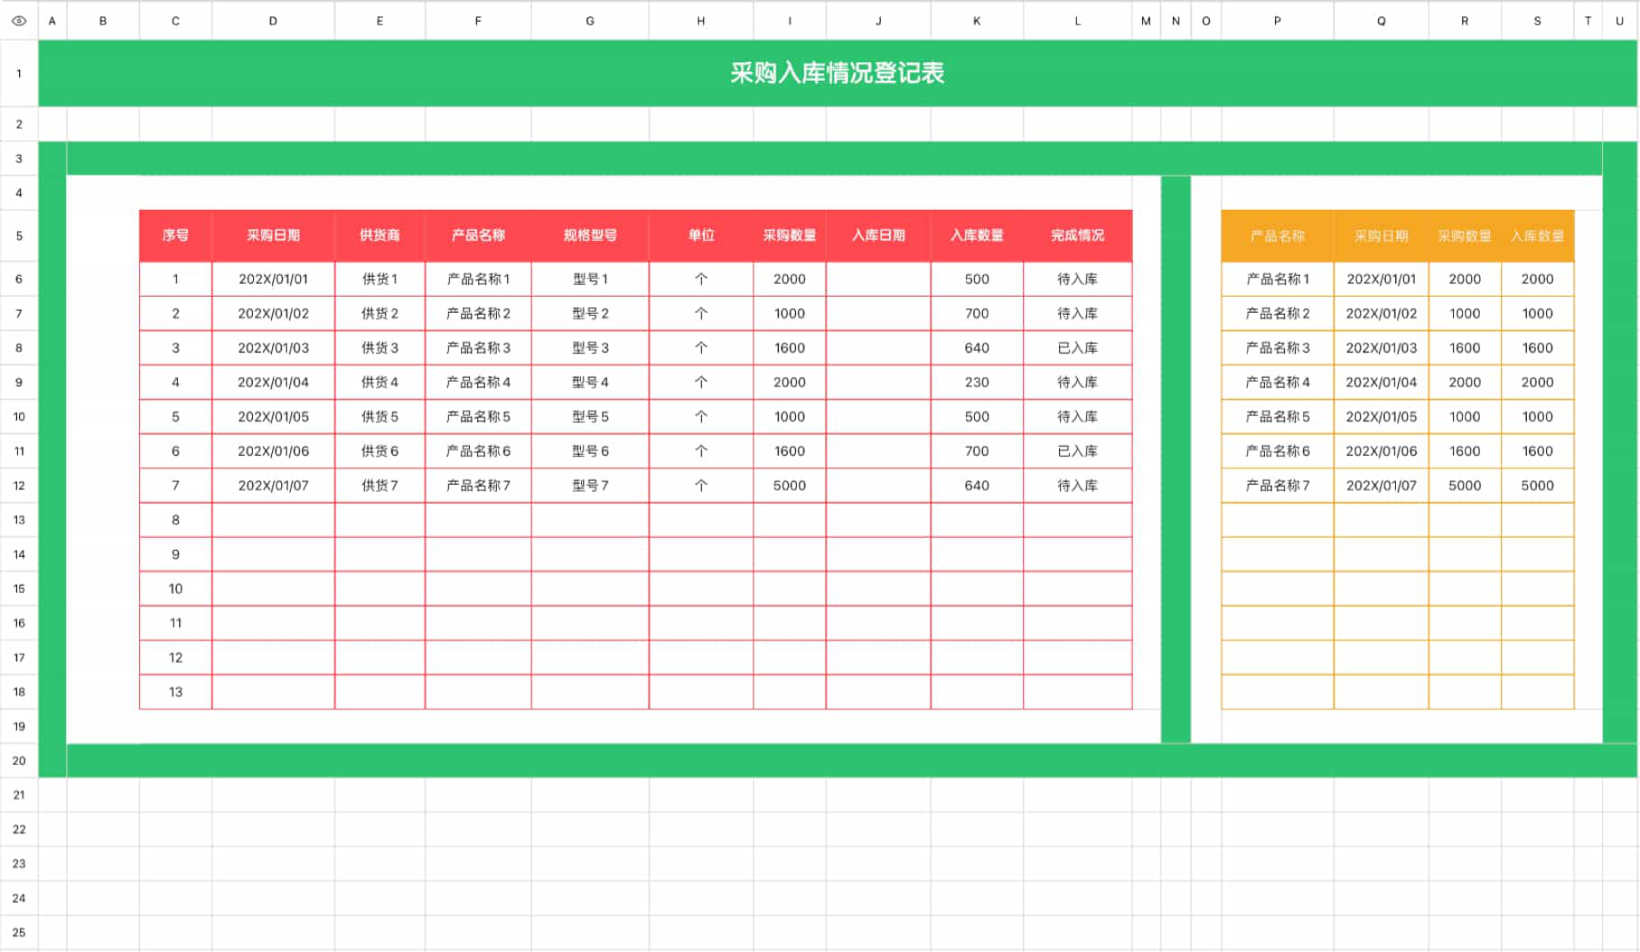Select 产品名称3 in the red table

[478, 348]
